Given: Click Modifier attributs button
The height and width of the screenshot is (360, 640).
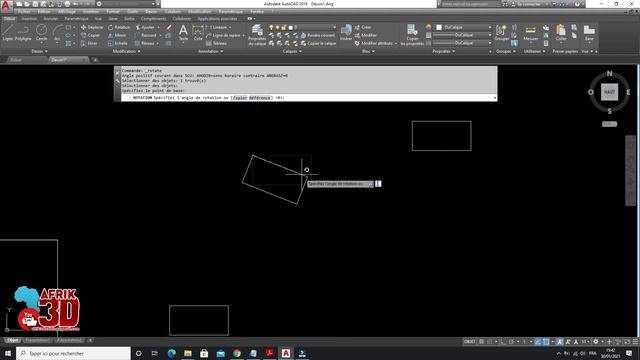Looking at the screenshot, I should (x=374, y=43).
